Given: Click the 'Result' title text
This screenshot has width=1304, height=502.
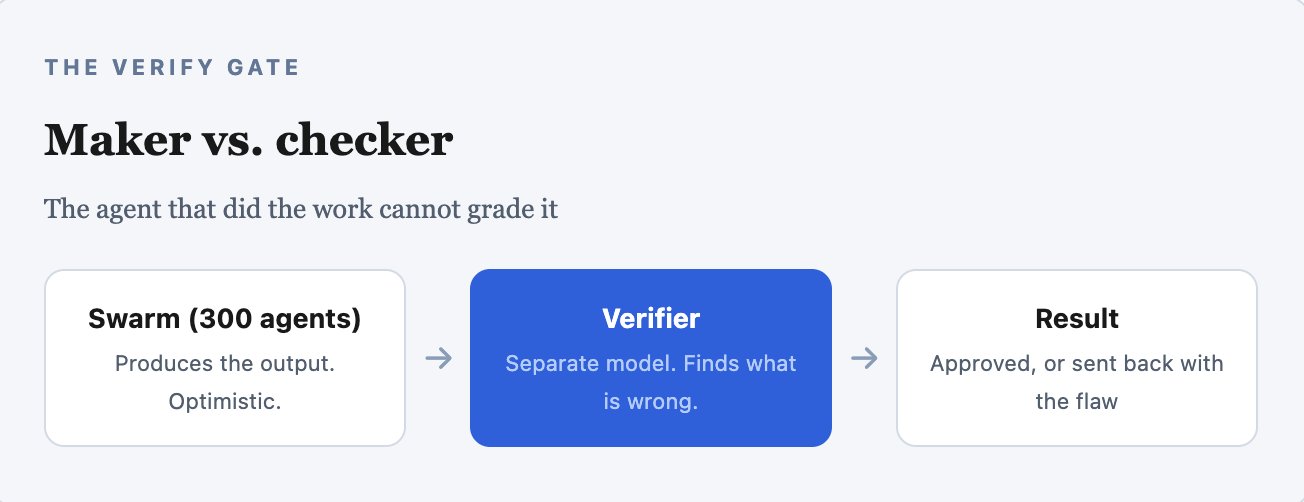Looking at the screenshot, I should pyautogui.click(x=1077, y=319).
